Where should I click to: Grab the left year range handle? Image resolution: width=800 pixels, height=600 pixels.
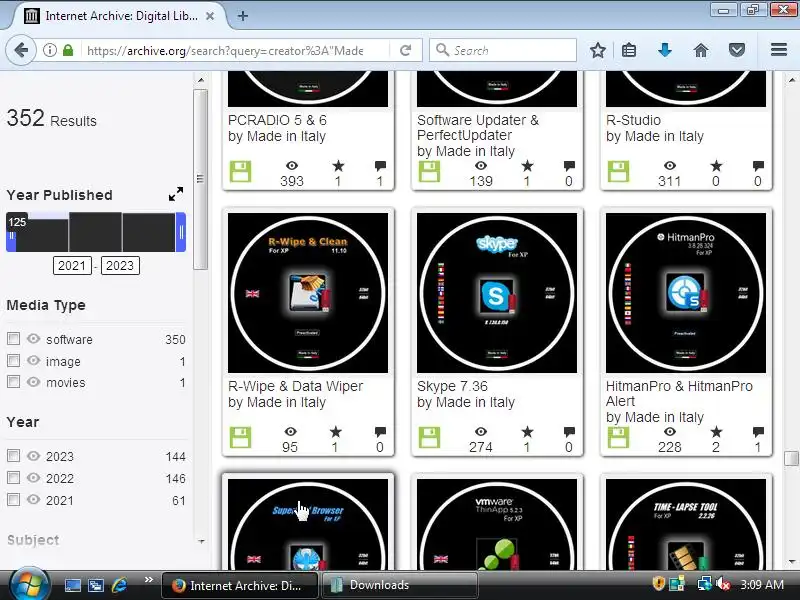click(11, 234)
